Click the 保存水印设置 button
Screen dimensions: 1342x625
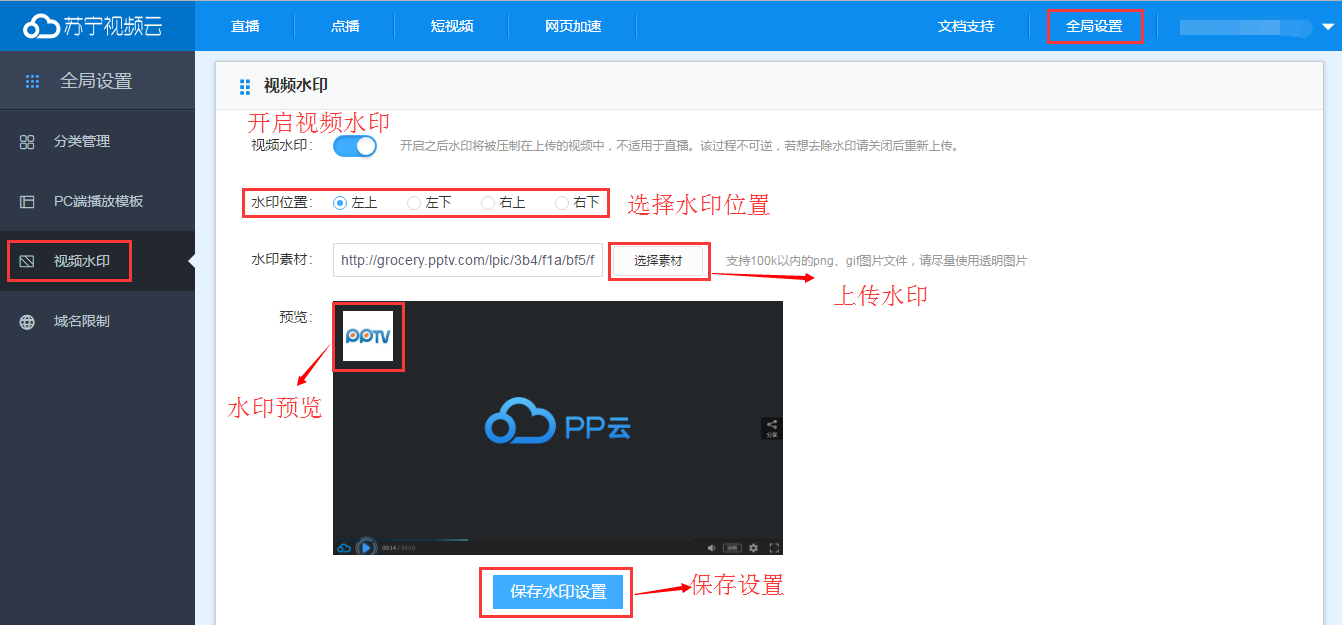point(558,592)
